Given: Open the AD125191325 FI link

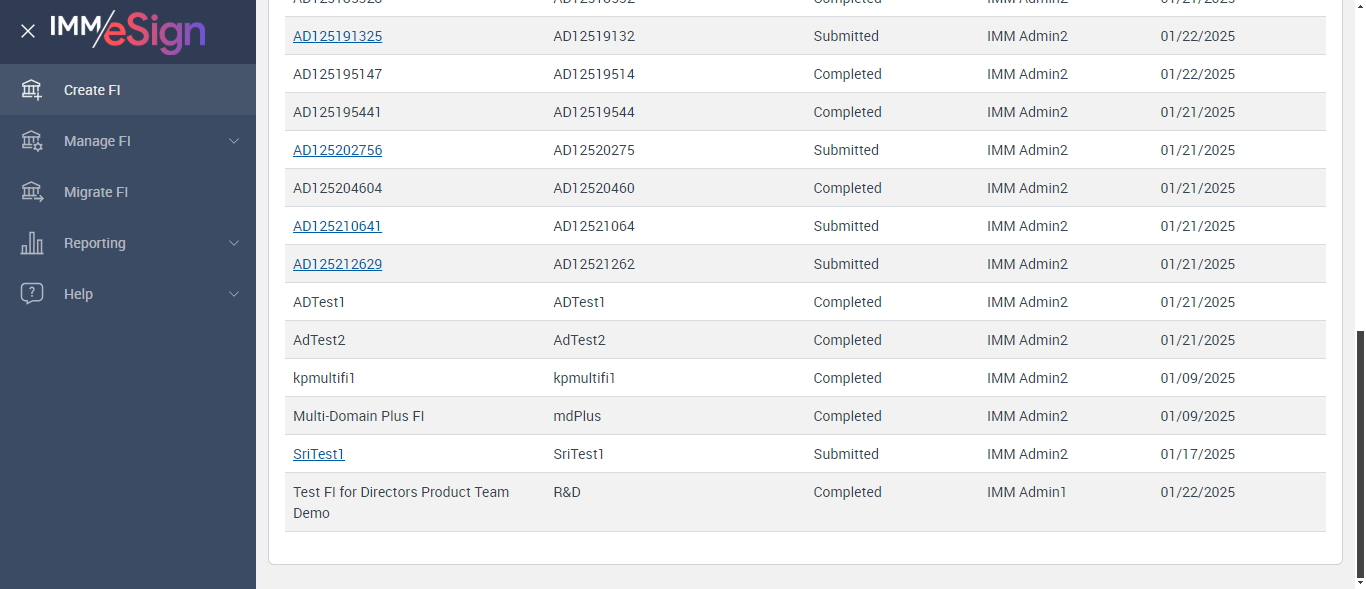Looking at the screenshot, I should point(337,36).
